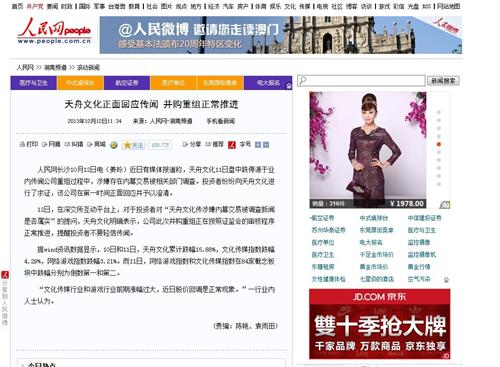
Task: Click the 女性健康体检 sidebar link
Action: click(x=328, y=279)
